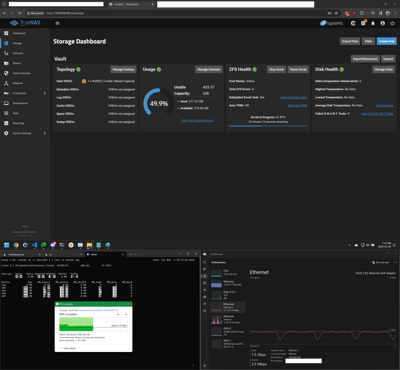
Task: Open Chrome from the taskbar
Action: (16, 245)
